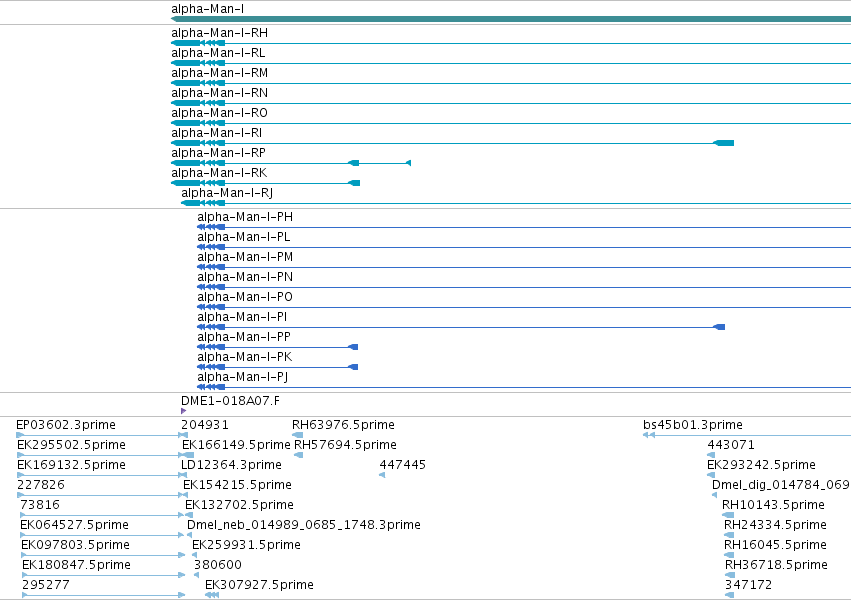Select transcript alpha-Man-I-RH label
Image resolution: width=851 pixels, height=600 pixels.
[219, 33]
